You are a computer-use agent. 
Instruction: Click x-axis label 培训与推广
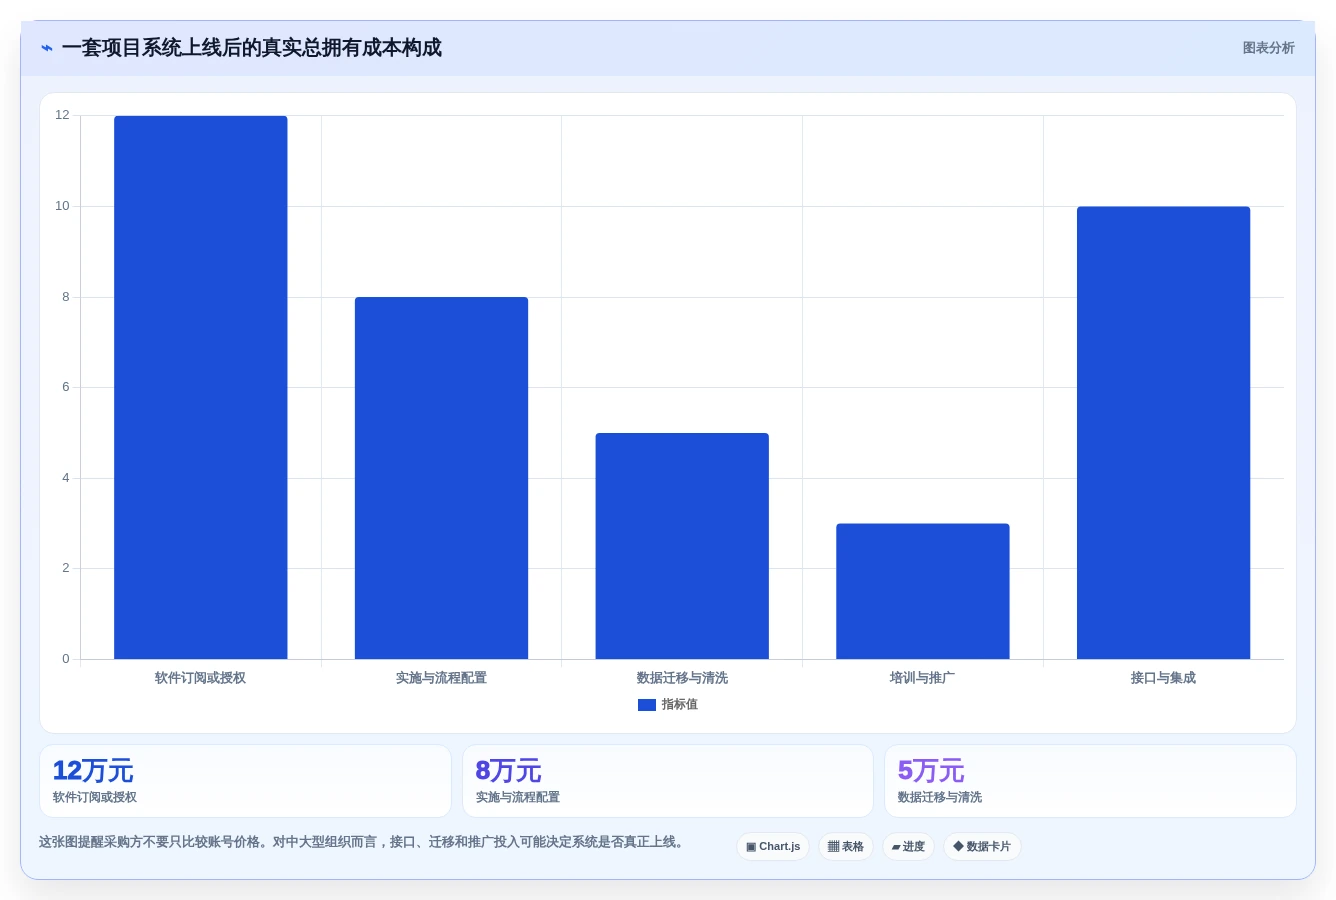click(x=923, y=678)
